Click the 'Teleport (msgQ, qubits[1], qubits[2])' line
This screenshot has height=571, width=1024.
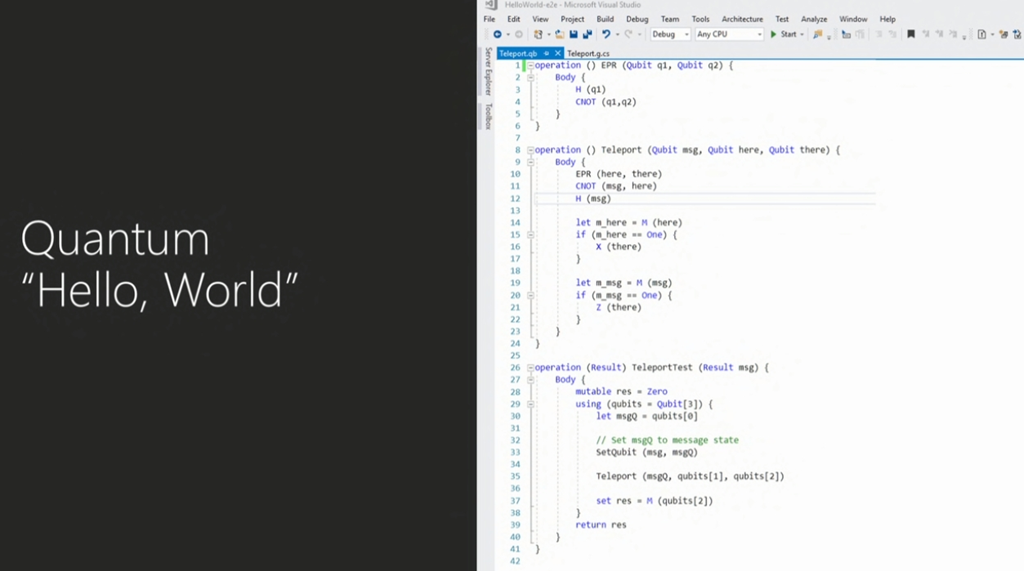pyautogui.click(x=690, y=476)
